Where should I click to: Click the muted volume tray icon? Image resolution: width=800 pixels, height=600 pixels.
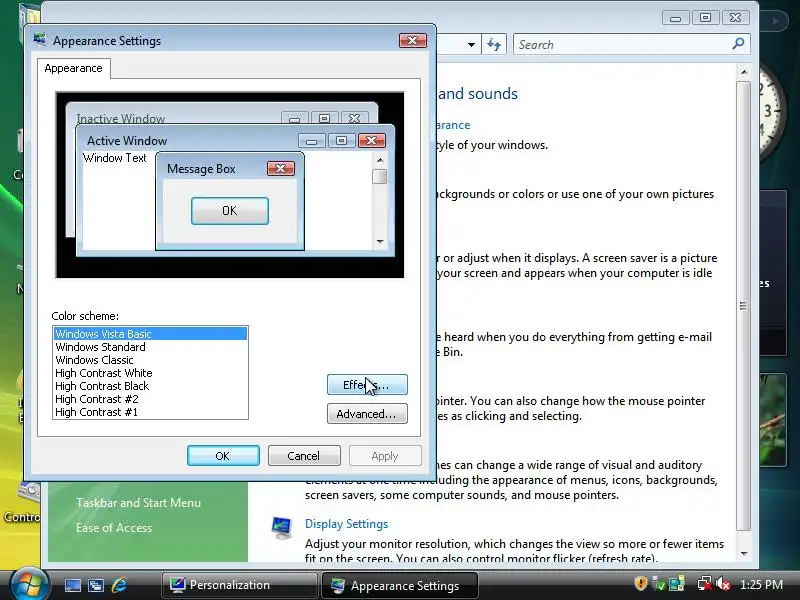click(723, 584)
